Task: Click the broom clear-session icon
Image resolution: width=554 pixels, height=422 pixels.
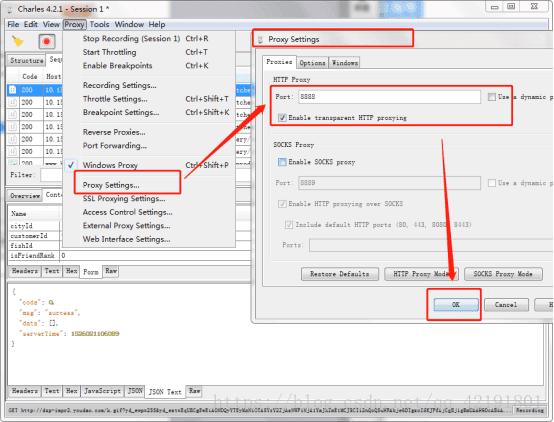Action: [18, 42]
